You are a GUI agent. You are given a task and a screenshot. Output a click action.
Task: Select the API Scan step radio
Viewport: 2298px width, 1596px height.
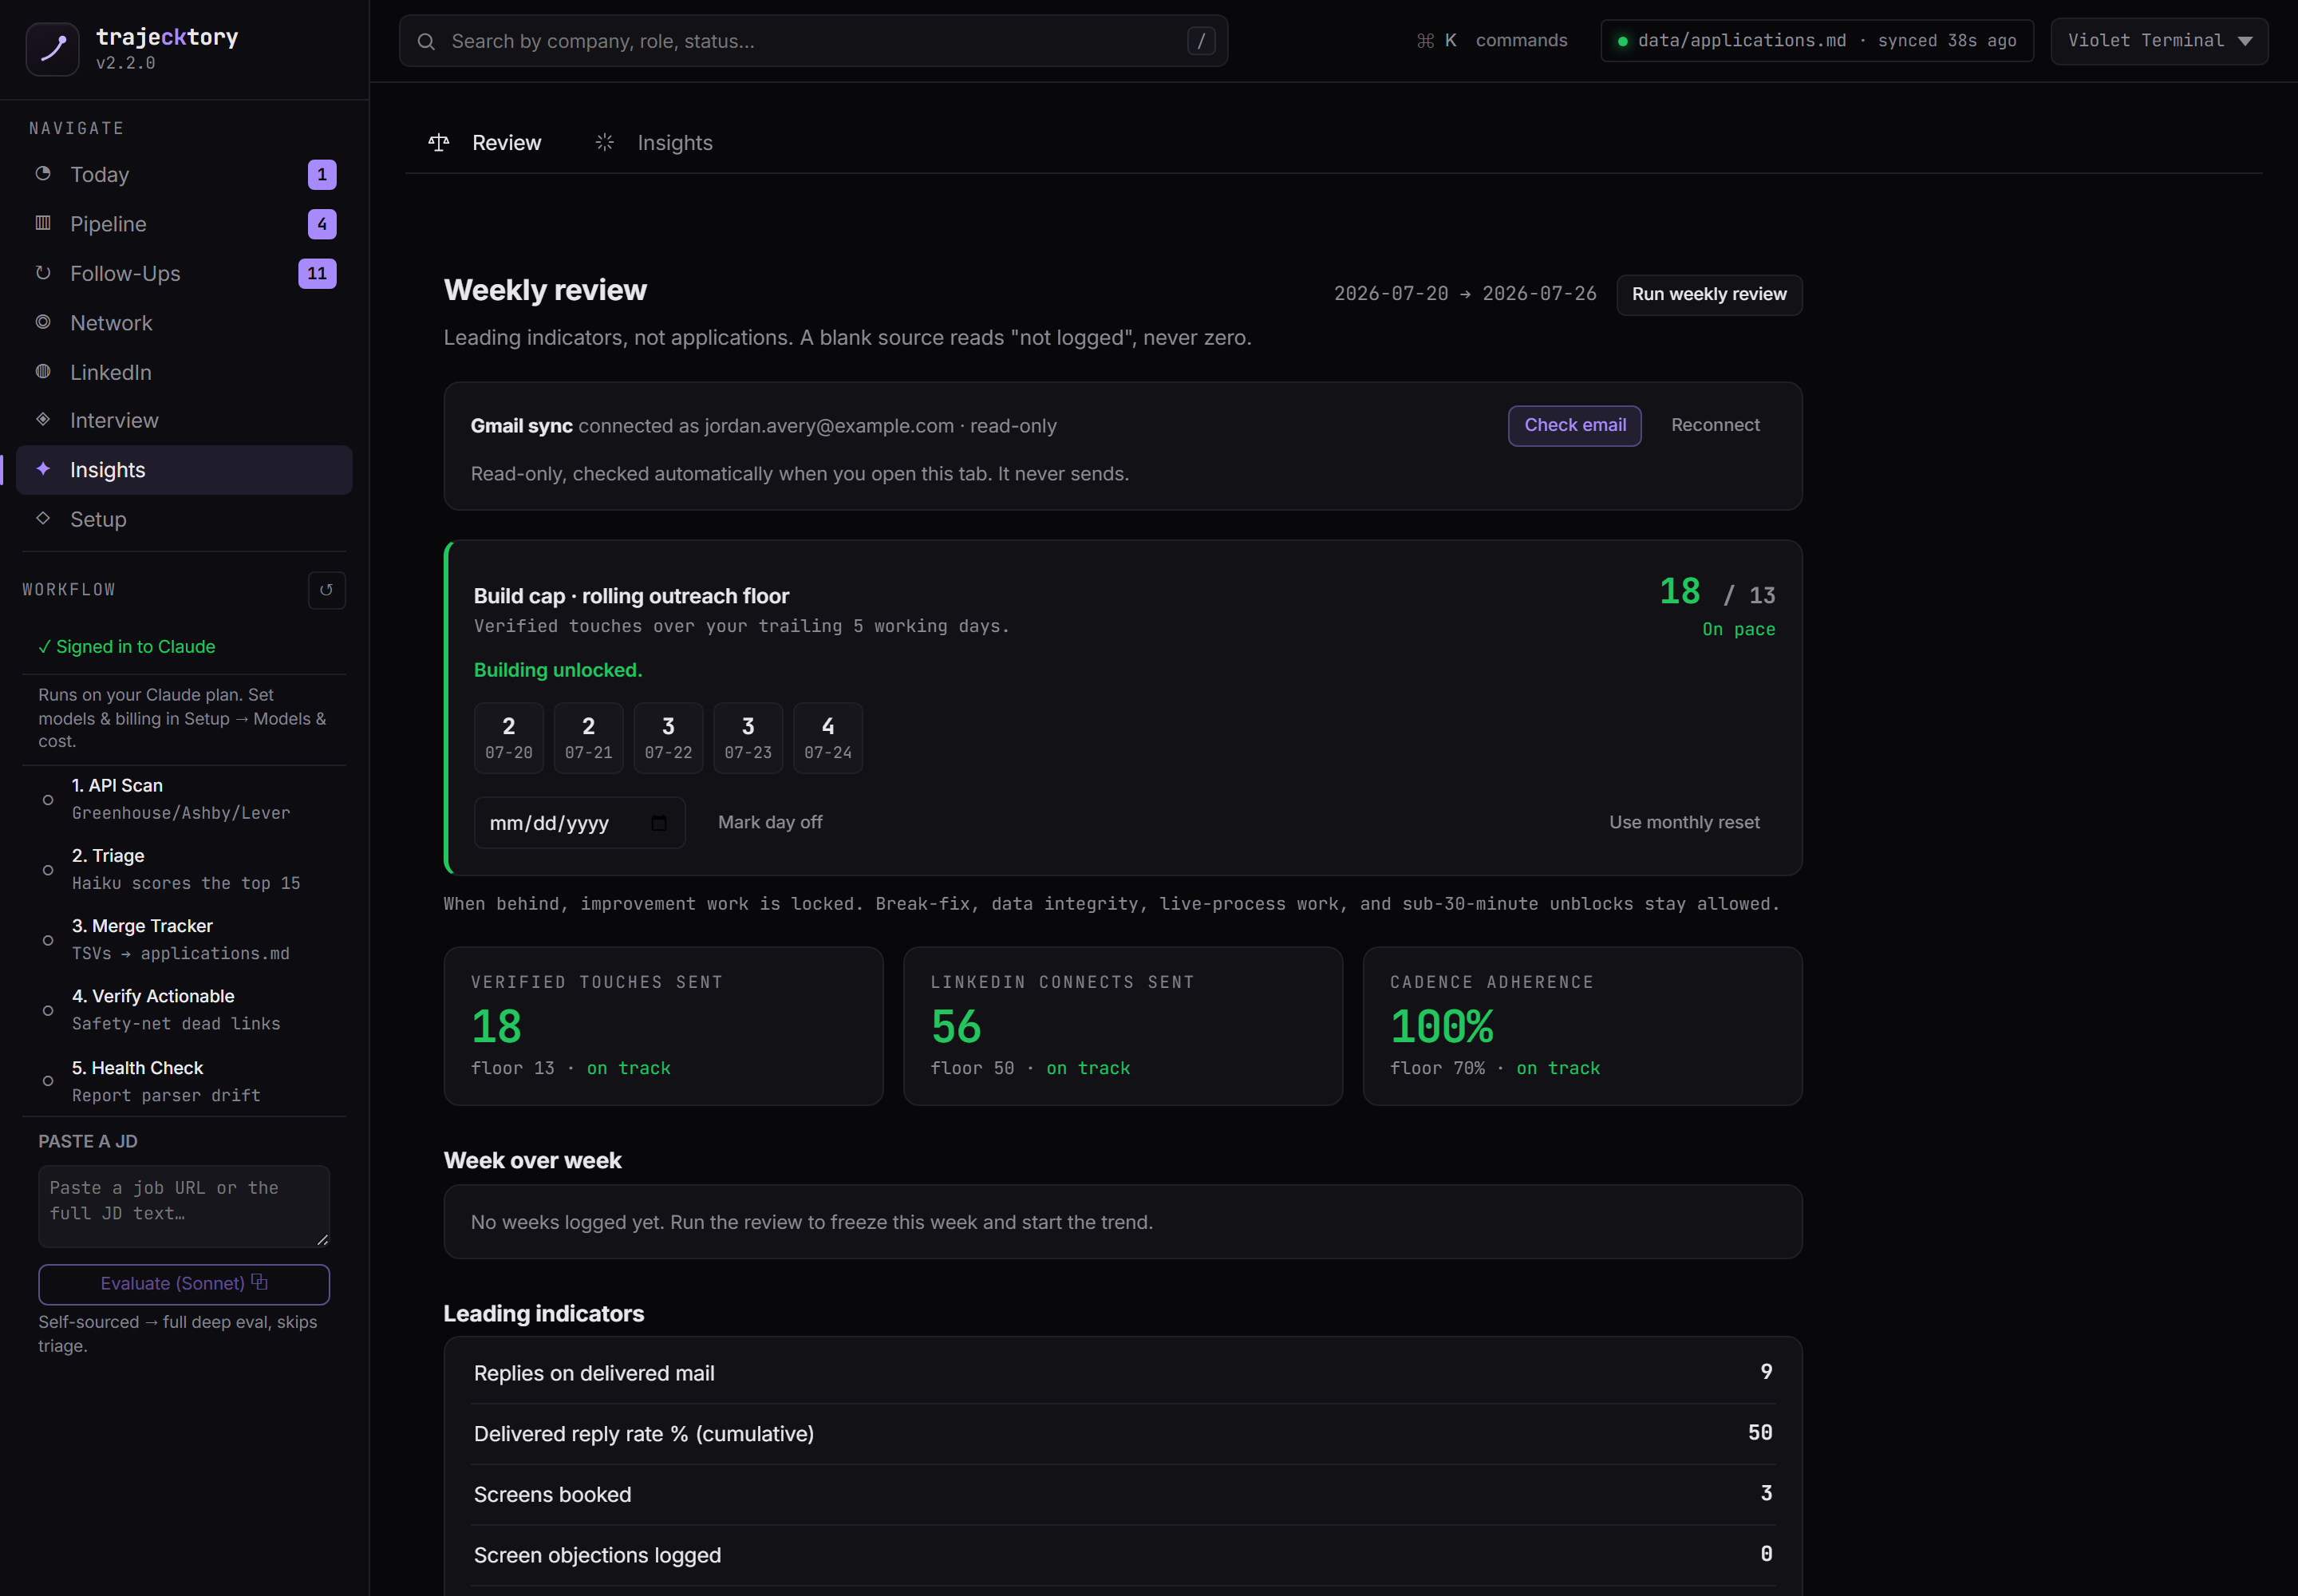pos(48,799)
